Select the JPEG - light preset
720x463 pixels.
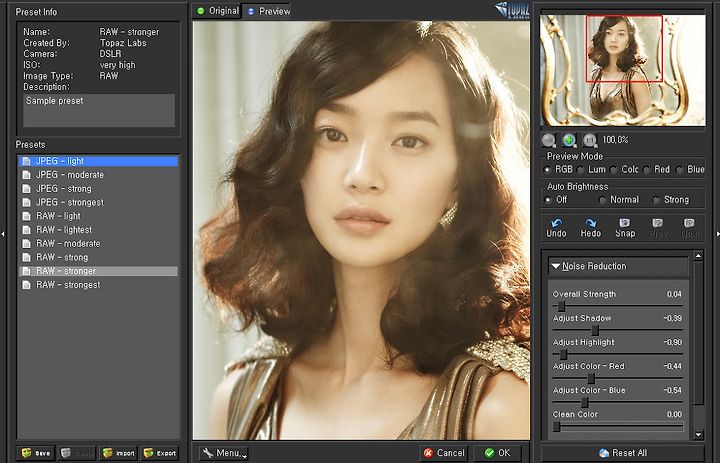click(x=98, y=161)
